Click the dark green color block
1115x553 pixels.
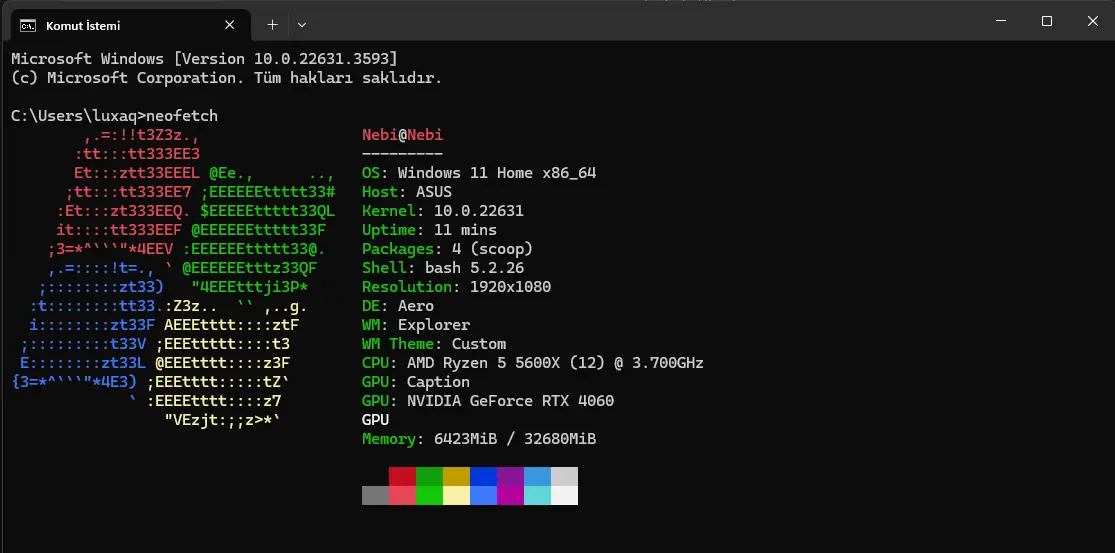tap(430, 476)
